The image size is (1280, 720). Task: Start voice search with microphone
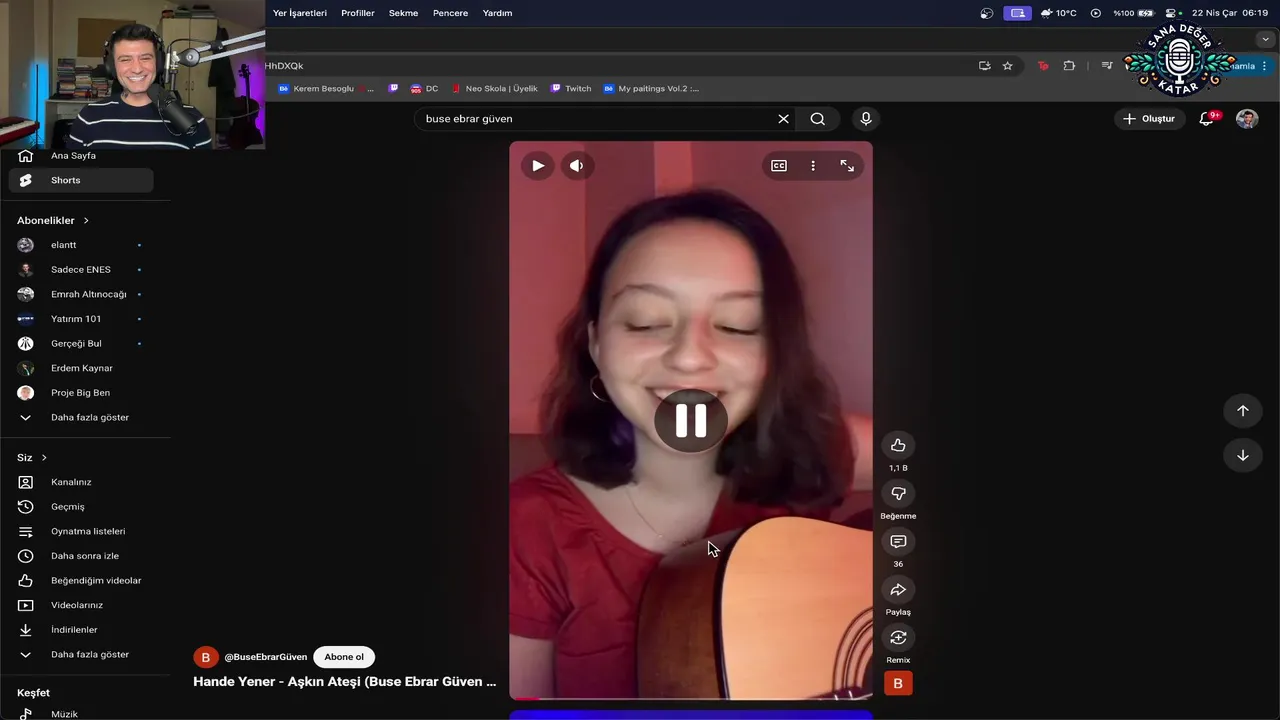point(866,119)
